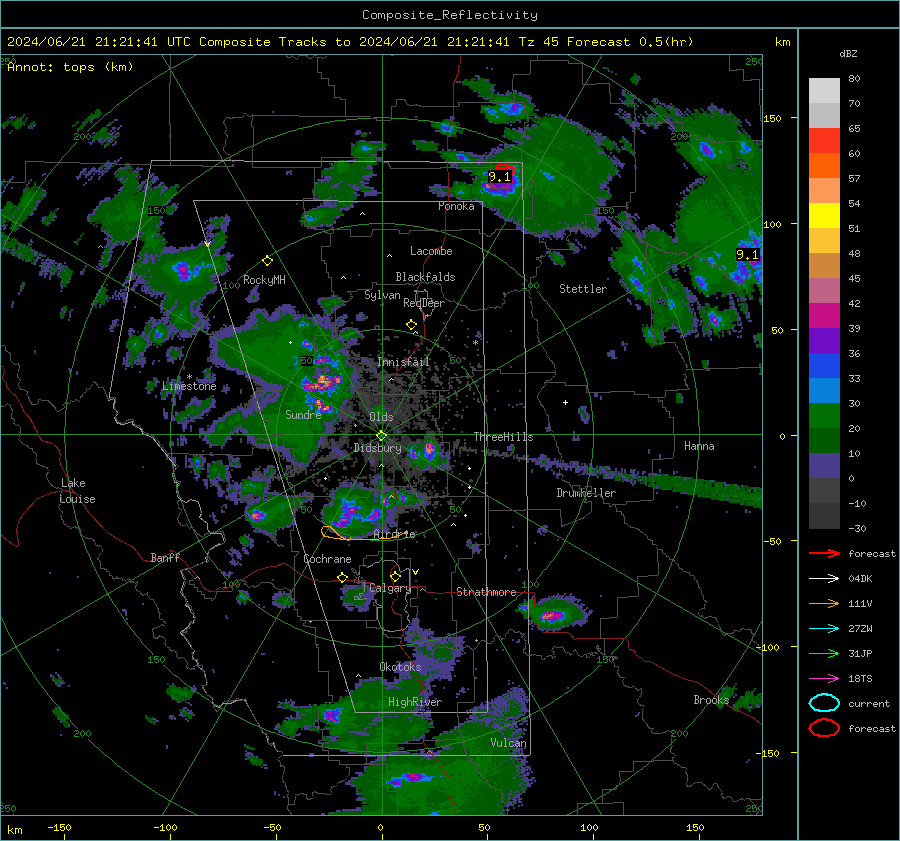This screenshot has width=900, height=841.
Task: Click the Vulcan label
Action: pos(508,743)
